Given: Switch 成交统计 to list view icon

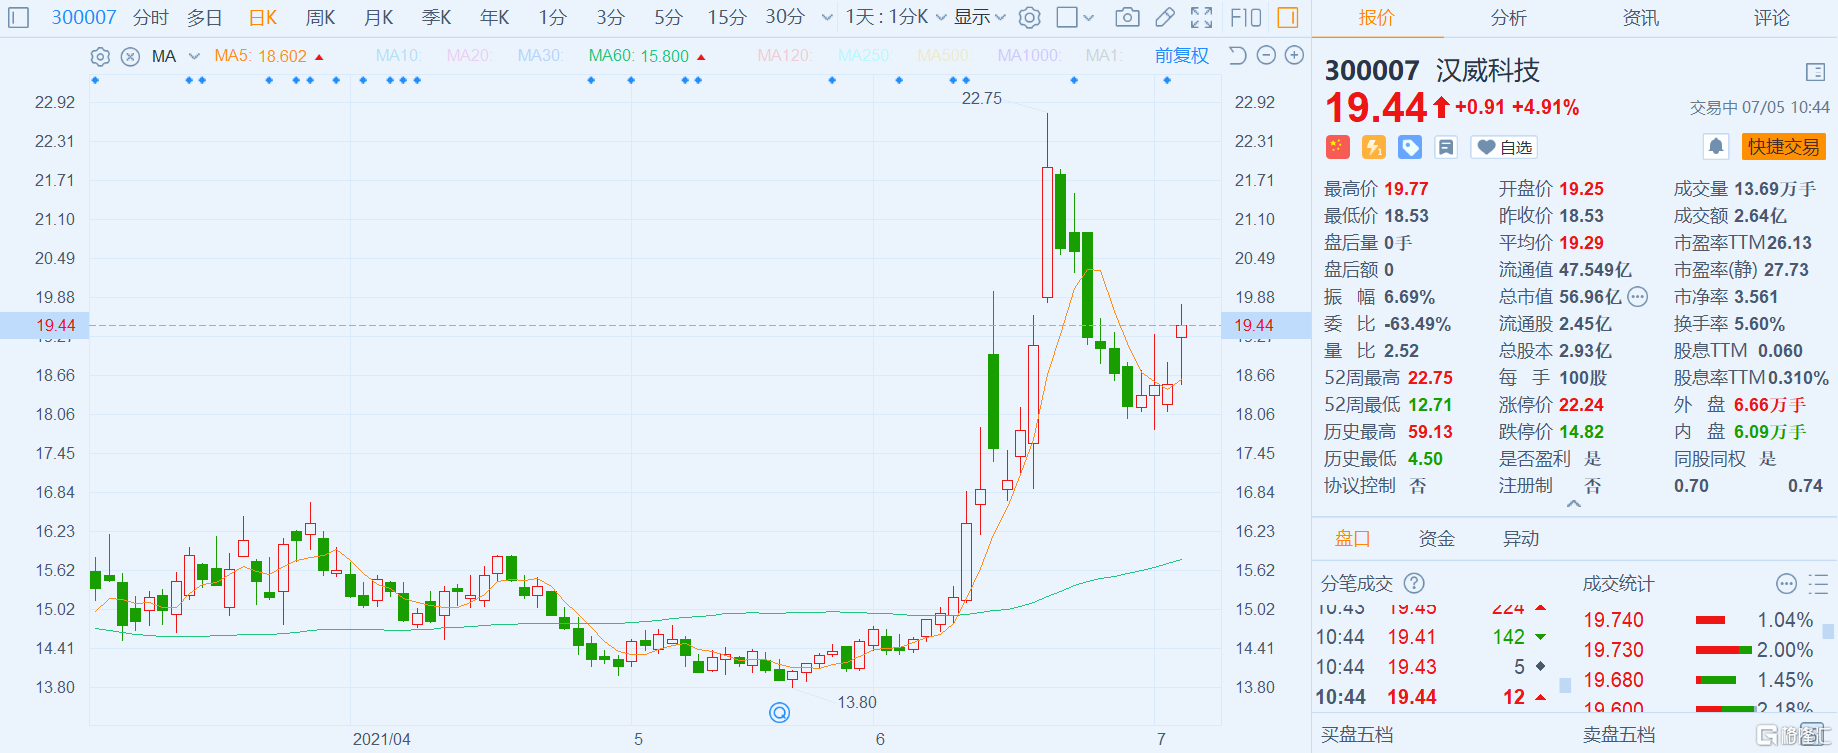Looking at the screenshot, I should (x=1818, y=584).
